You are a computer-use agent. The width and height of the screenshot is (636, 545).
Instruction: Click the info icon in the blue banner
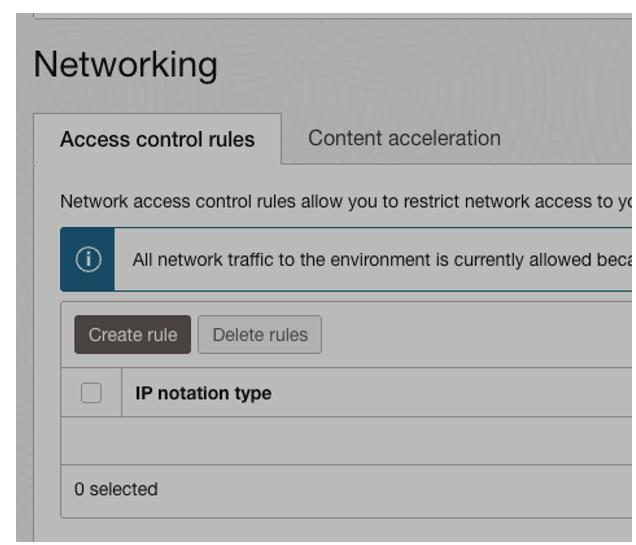[88, 260]
